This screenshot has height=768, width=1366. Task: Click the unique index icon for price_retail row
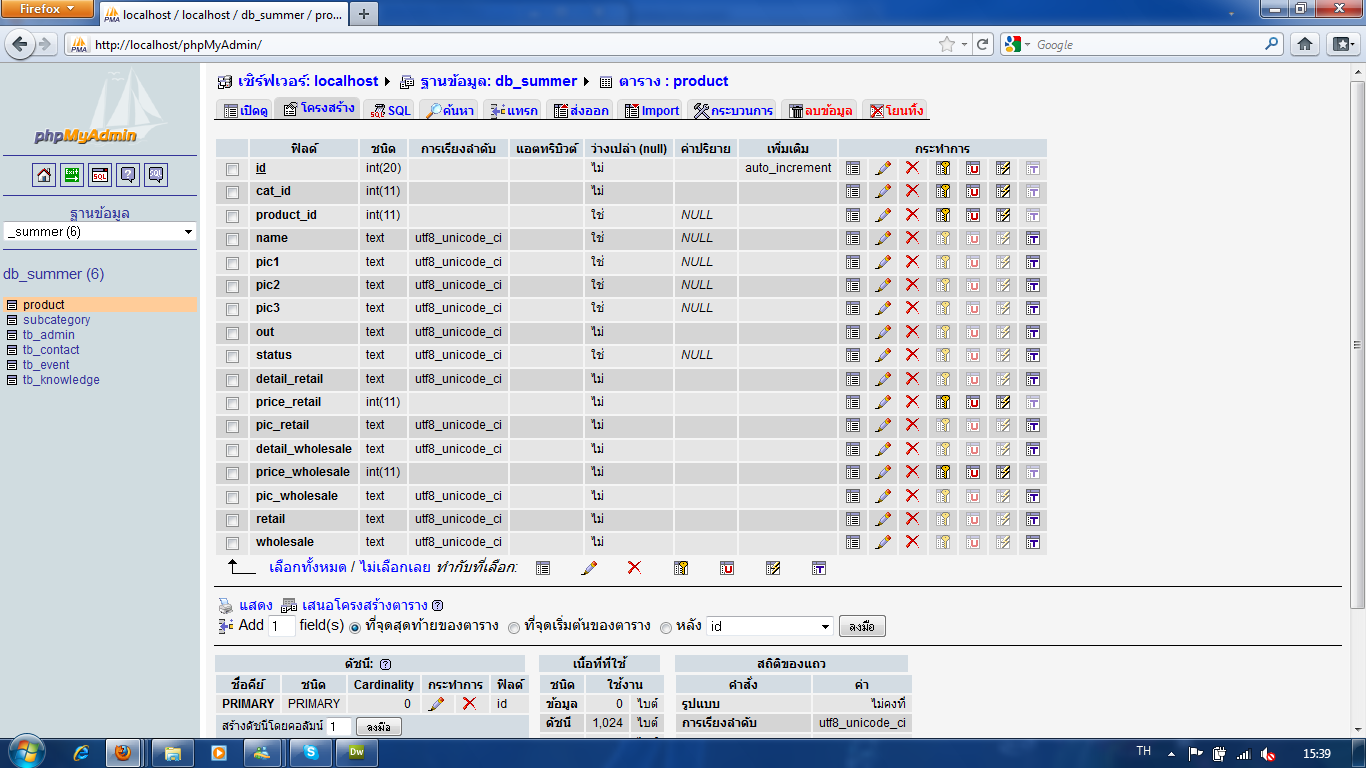click(973, 402)
